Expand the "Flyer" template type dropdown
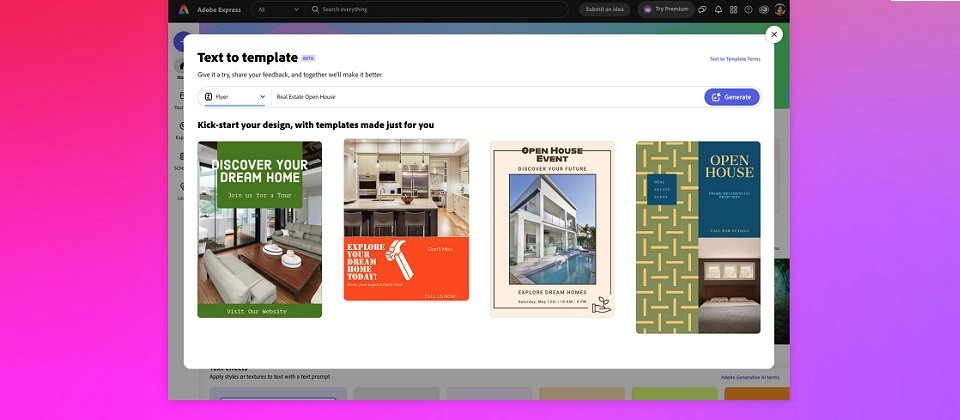This screenshot has height=420, width=960. 235,97
